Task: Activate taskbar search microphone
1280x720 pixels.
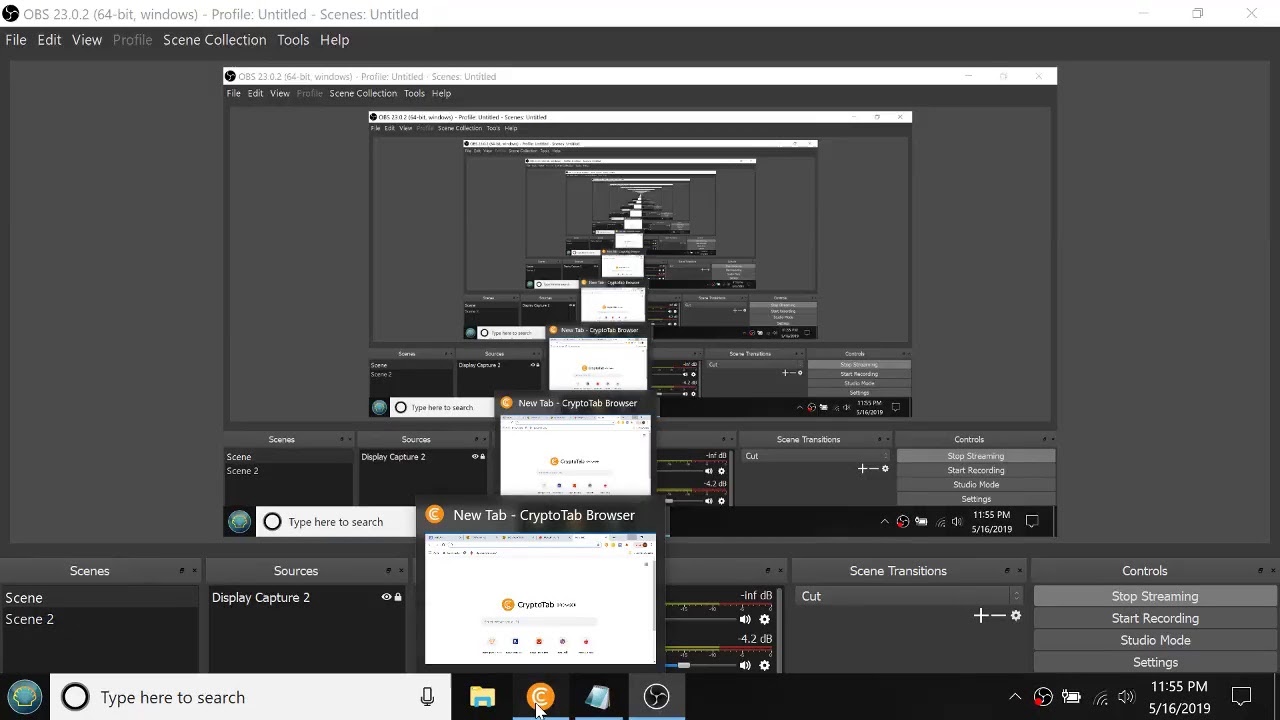Action: (x=427, y=697)
